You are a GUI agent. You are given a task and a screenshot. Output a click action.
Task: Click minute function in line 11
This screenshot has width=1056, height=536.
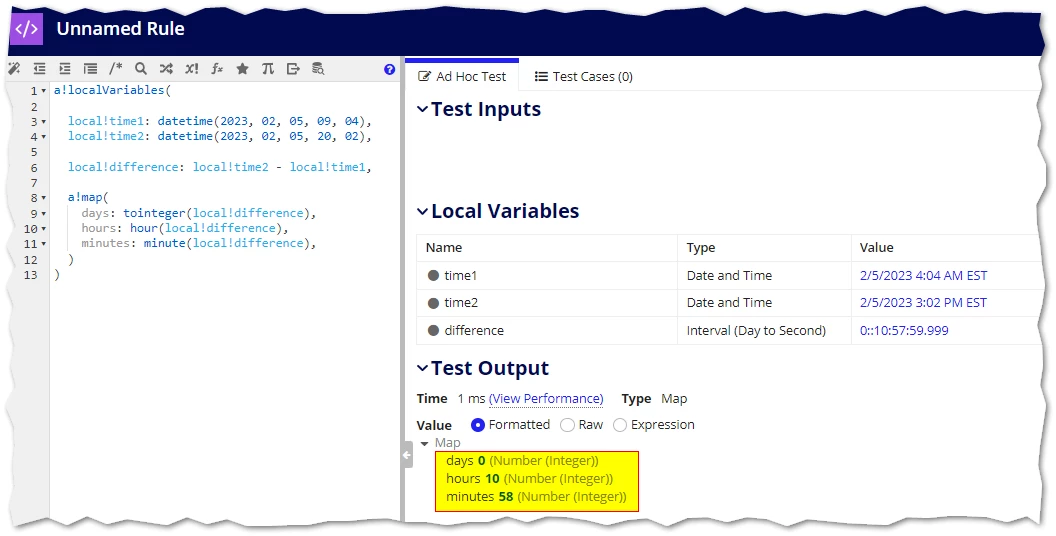164,244
